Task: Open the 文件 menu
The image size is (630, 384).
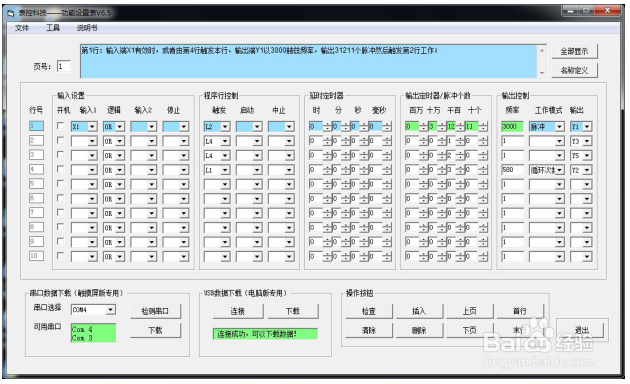Action: point(22,28)
